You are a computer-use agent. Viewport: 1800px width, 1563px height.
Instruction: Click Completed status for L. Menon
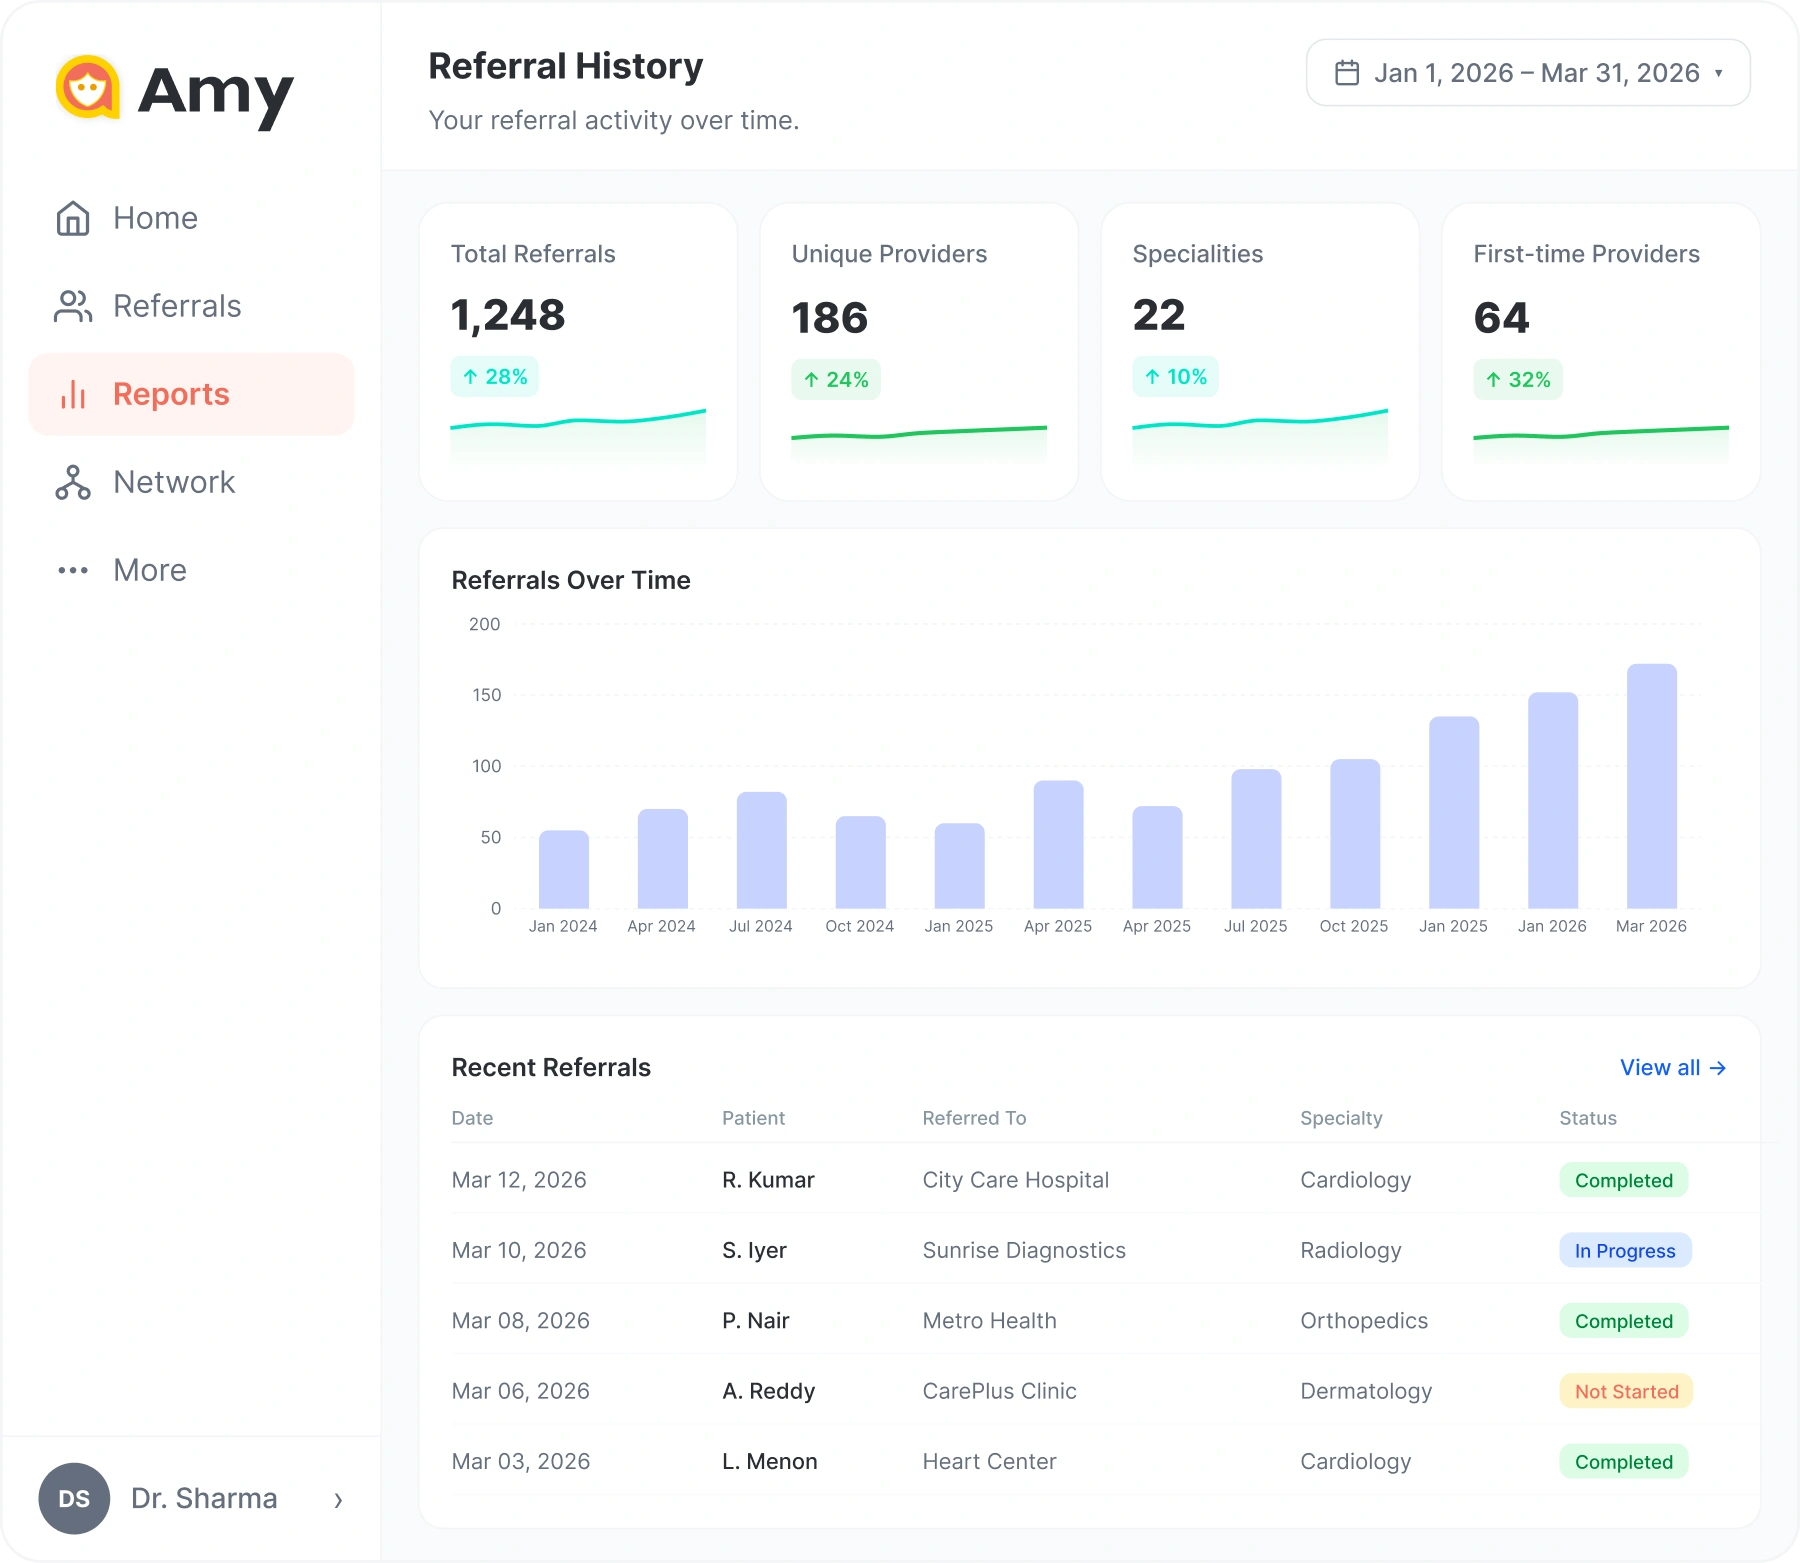1624,1462
